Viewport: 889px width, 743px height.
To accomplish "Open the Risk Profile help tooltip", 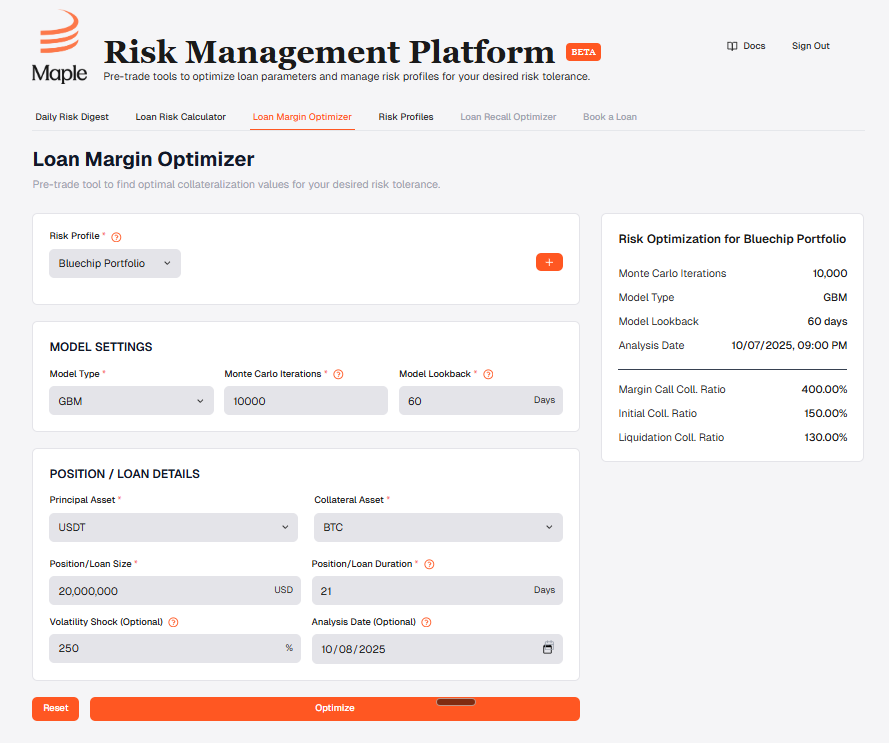I will [x=116, y=236].
